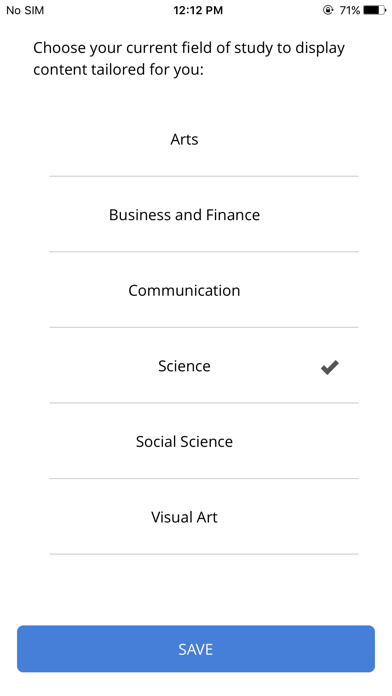The image size is (392, 696).
Task: Deselect the checked Science row
Action: point(204,366)
